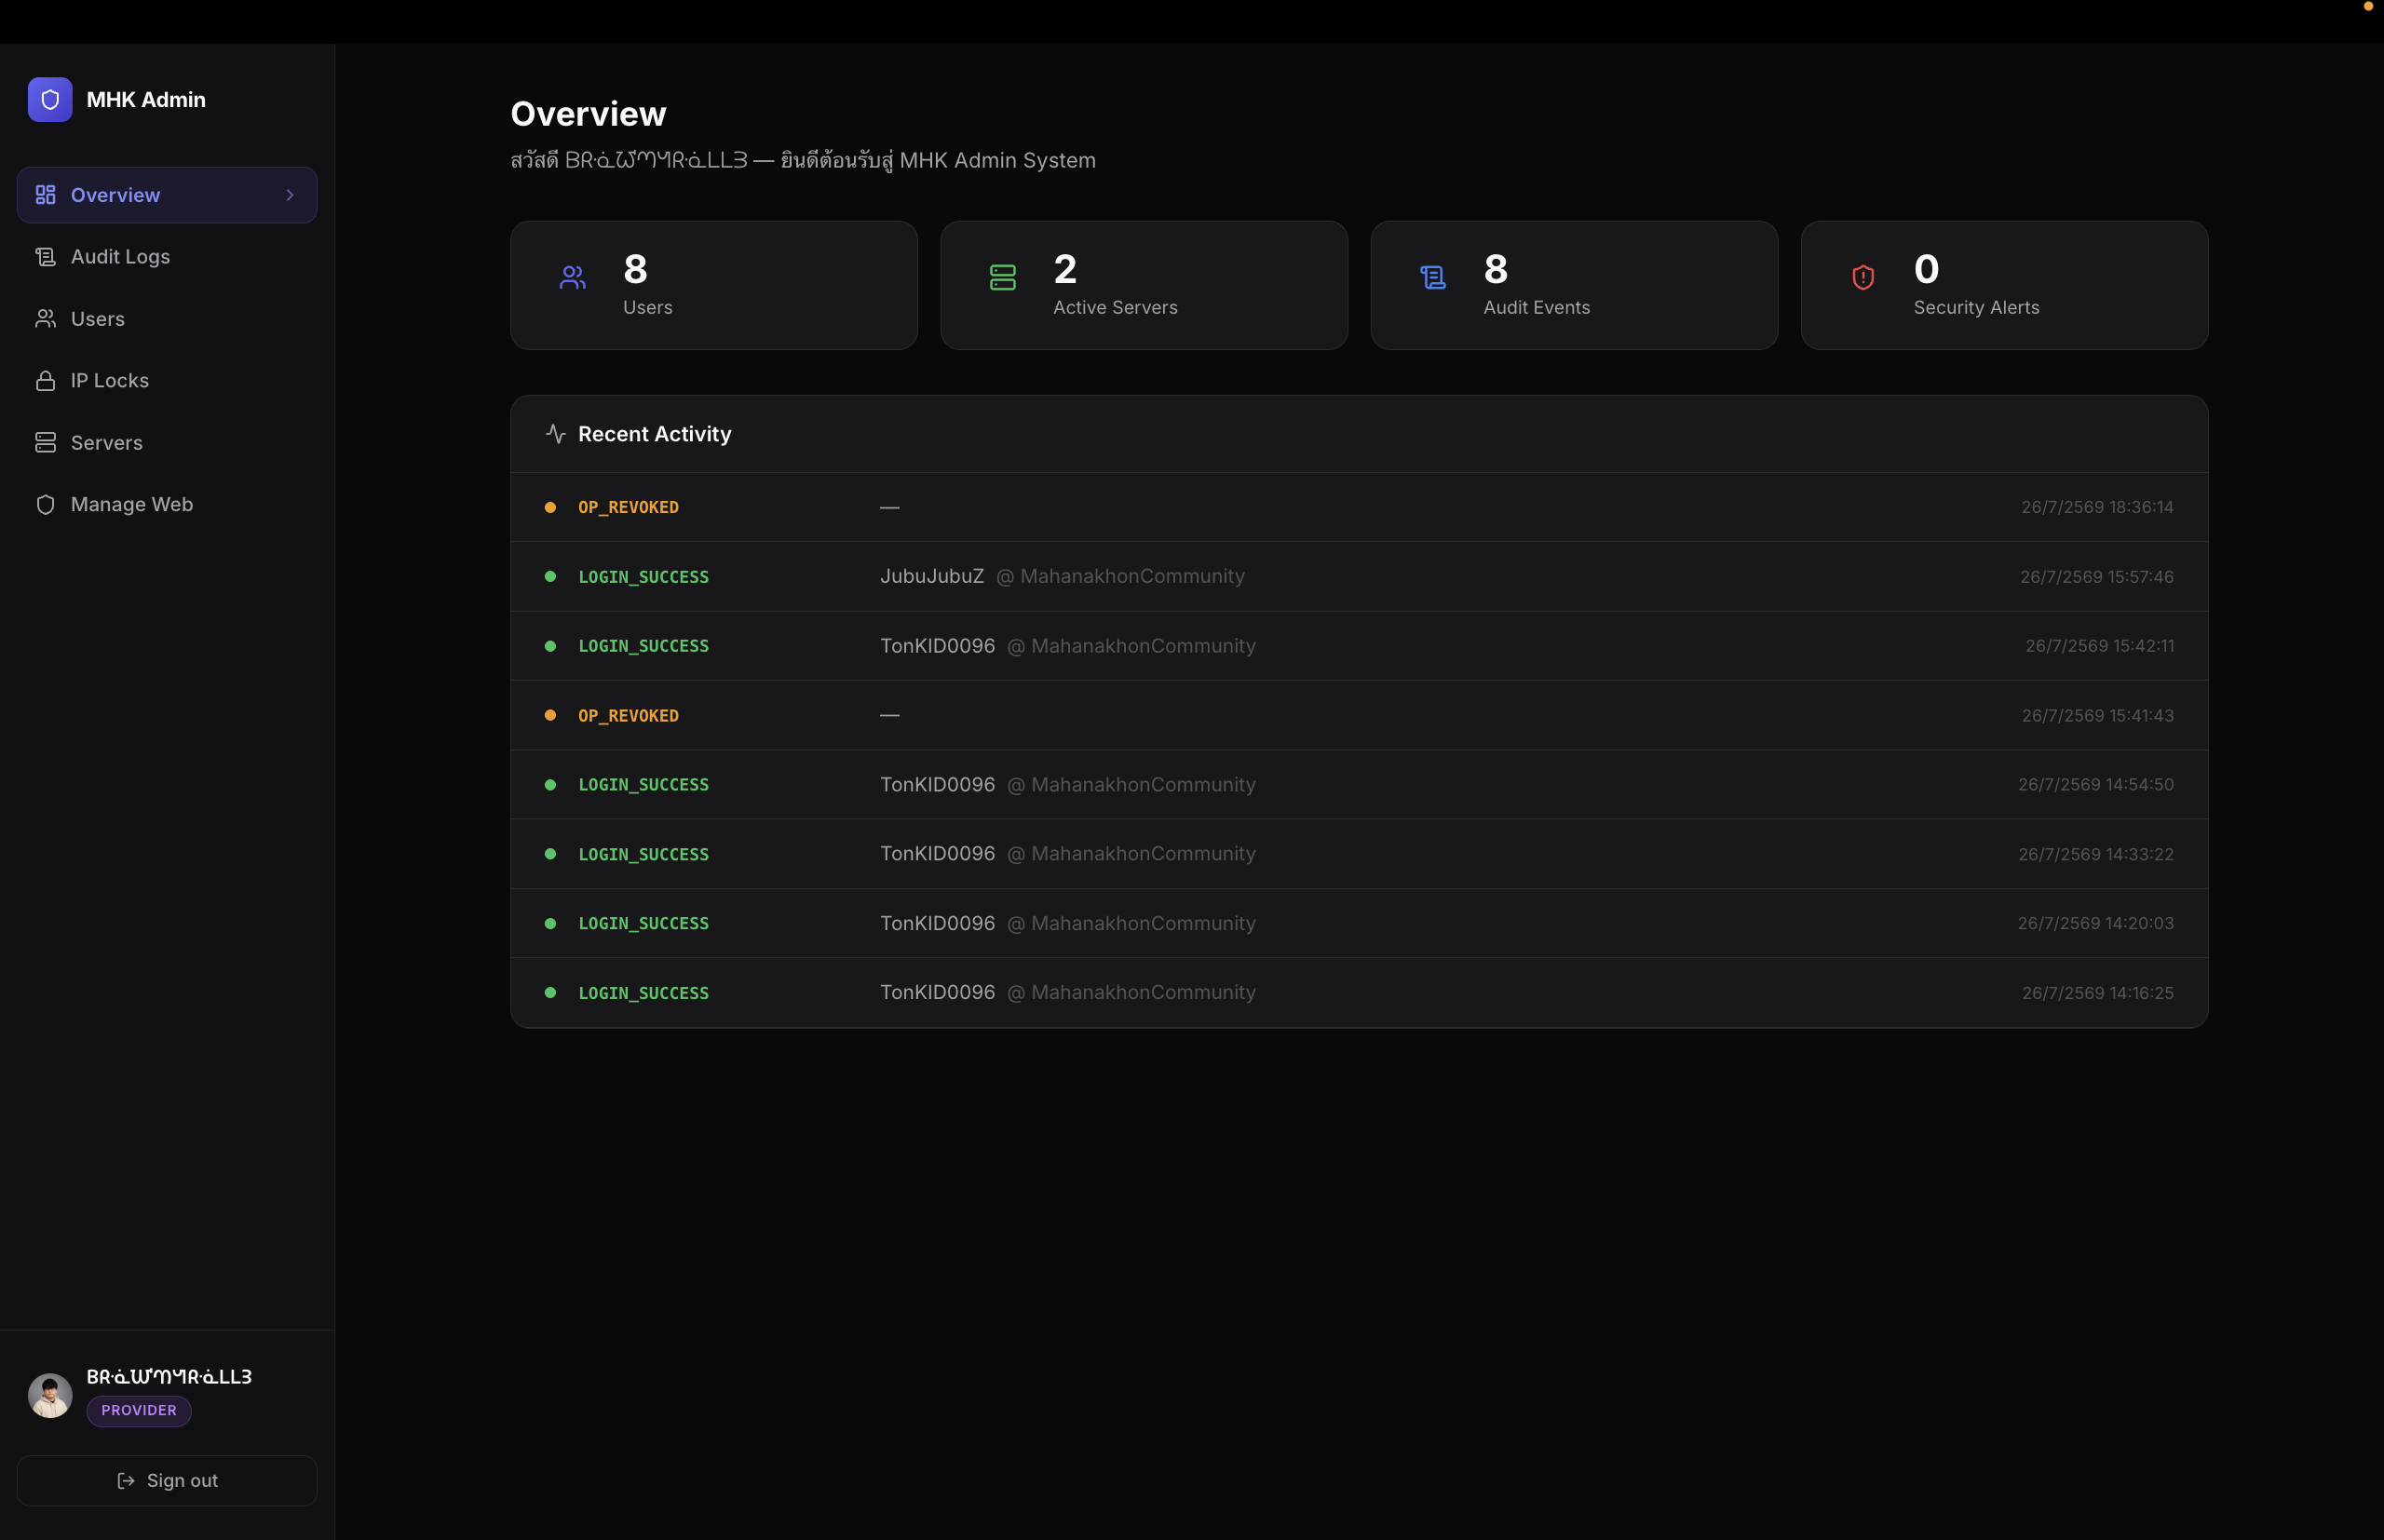The image size is (2384, 1540).
Task: Open the 8 Users stat card
Action: coord(714,285)
